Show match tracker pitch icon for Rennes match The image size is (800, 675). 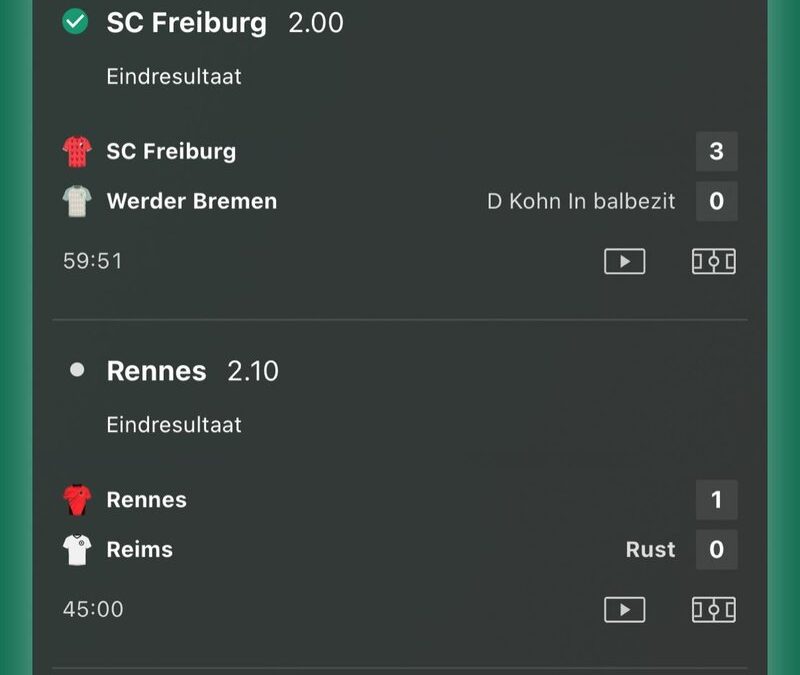point(713,610)
